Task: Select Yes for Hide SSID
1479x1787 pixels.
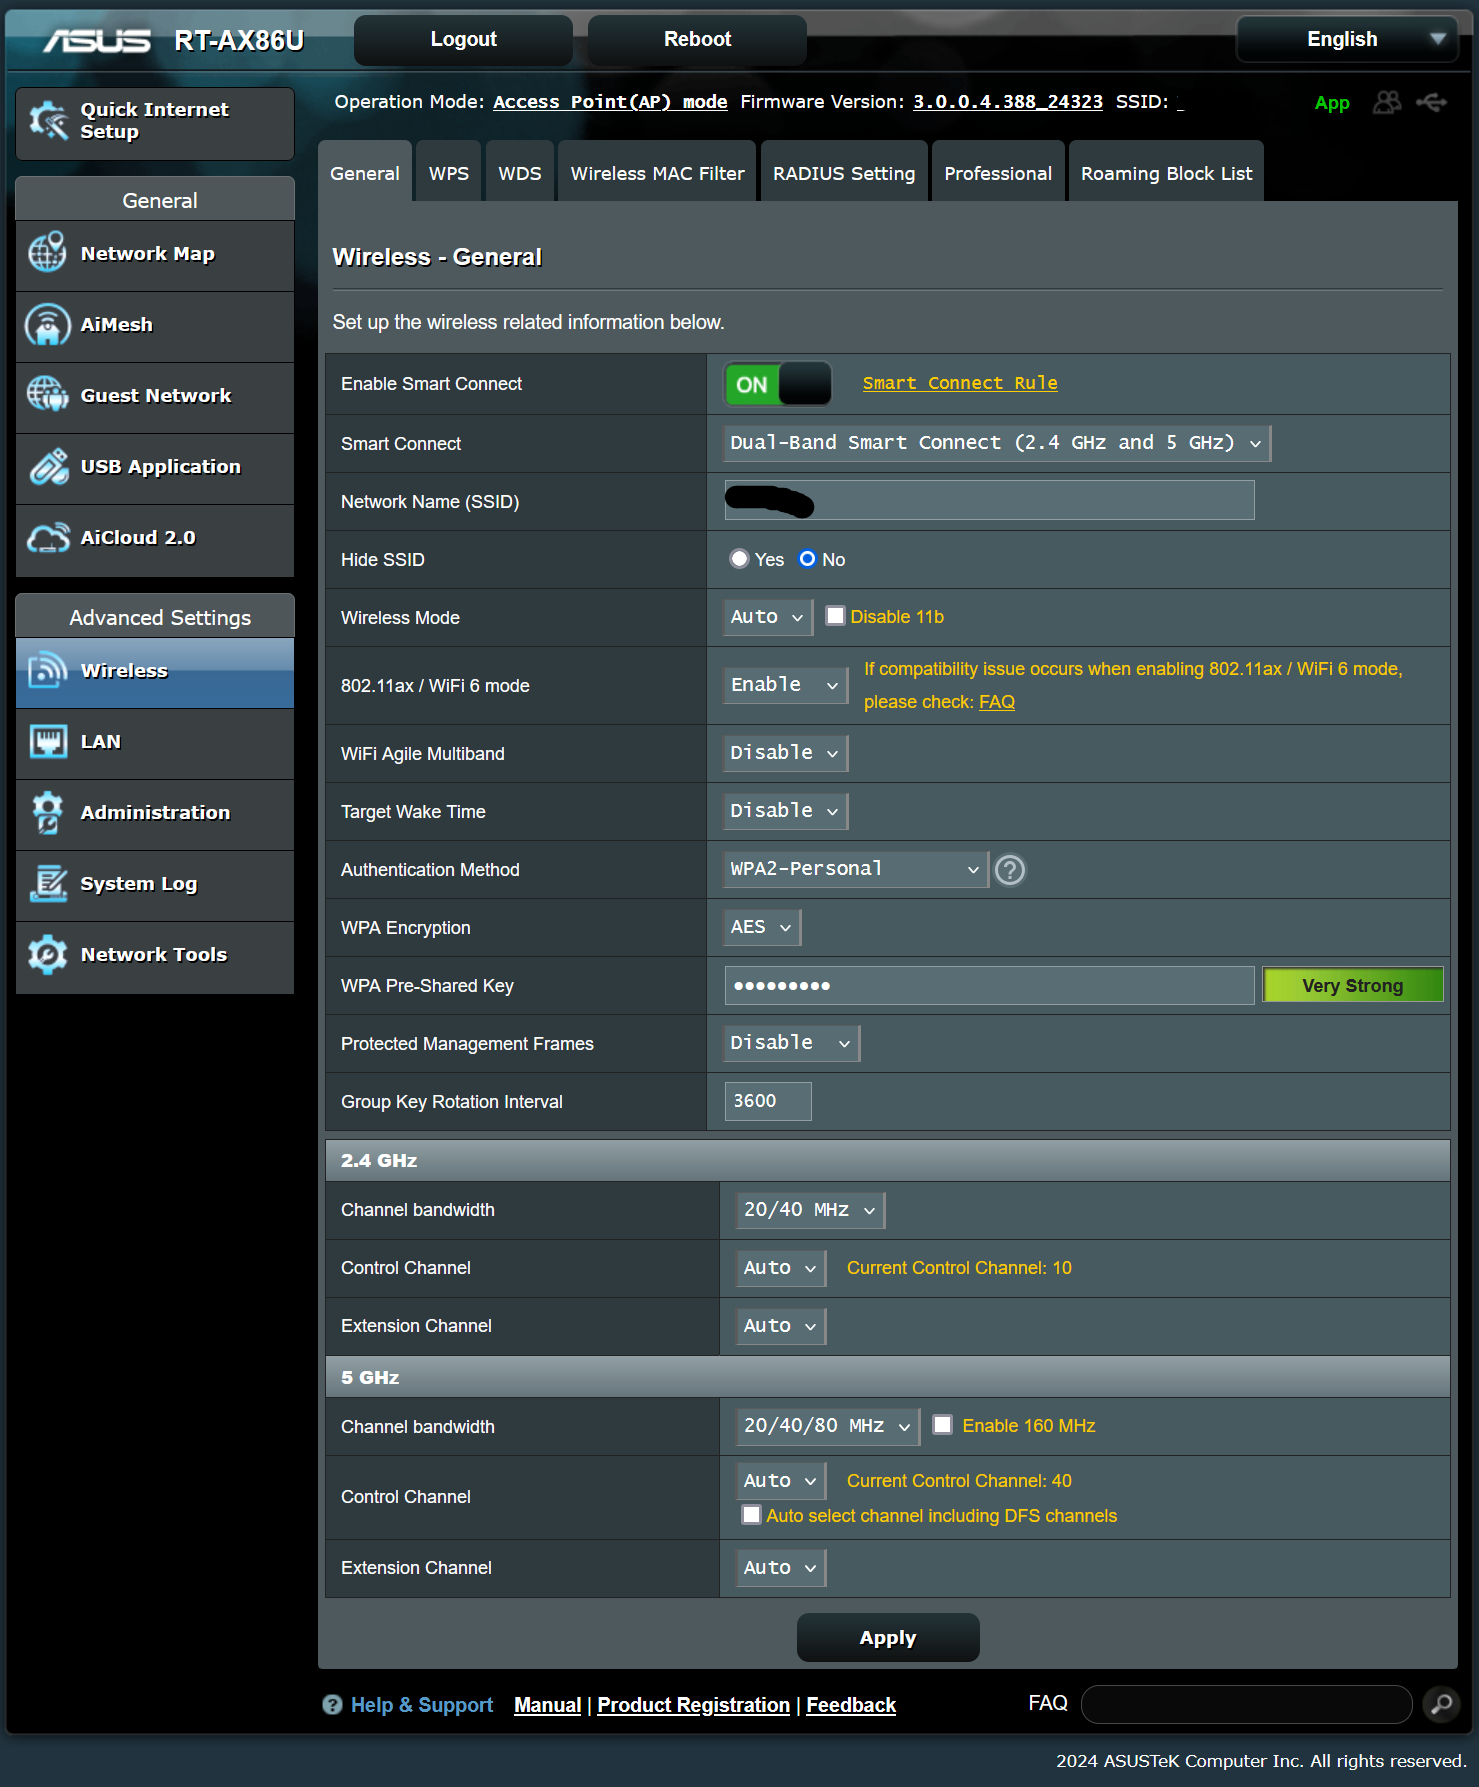Action: [x=739, y=559]
